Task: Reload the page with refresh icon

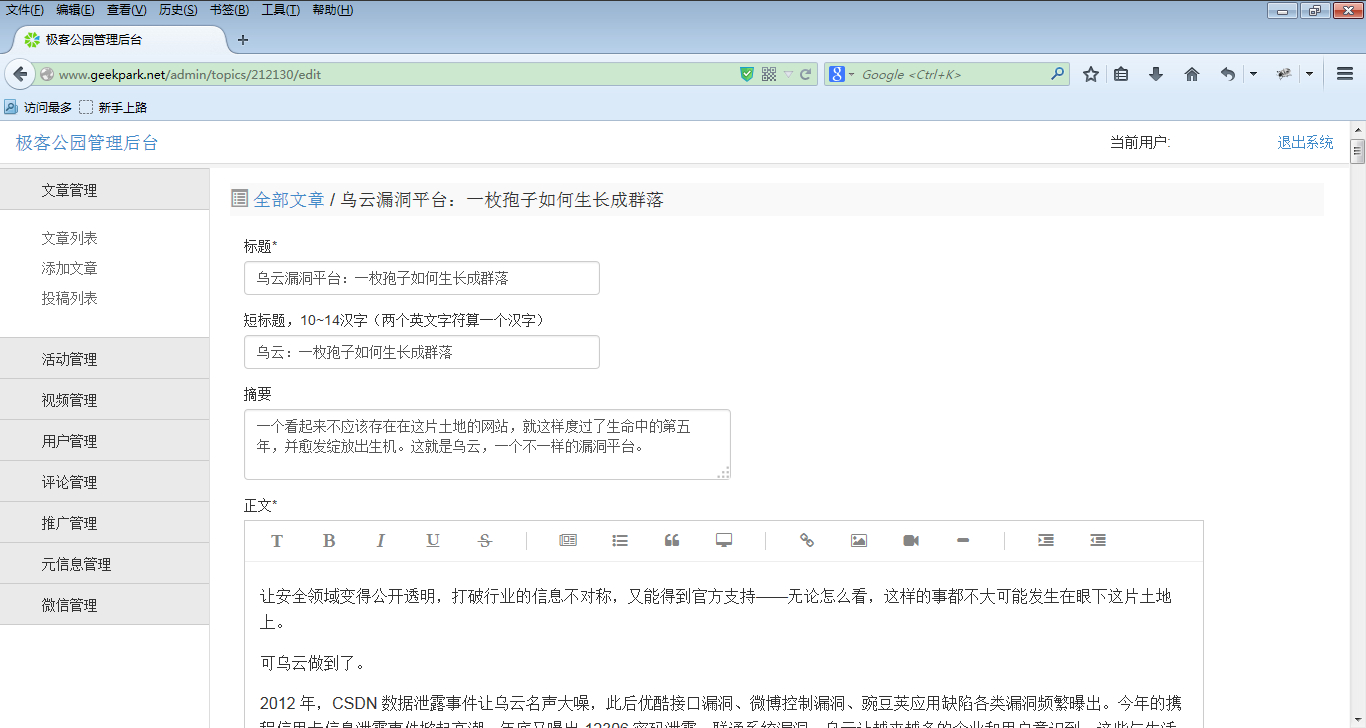Action: coord(805,74)
